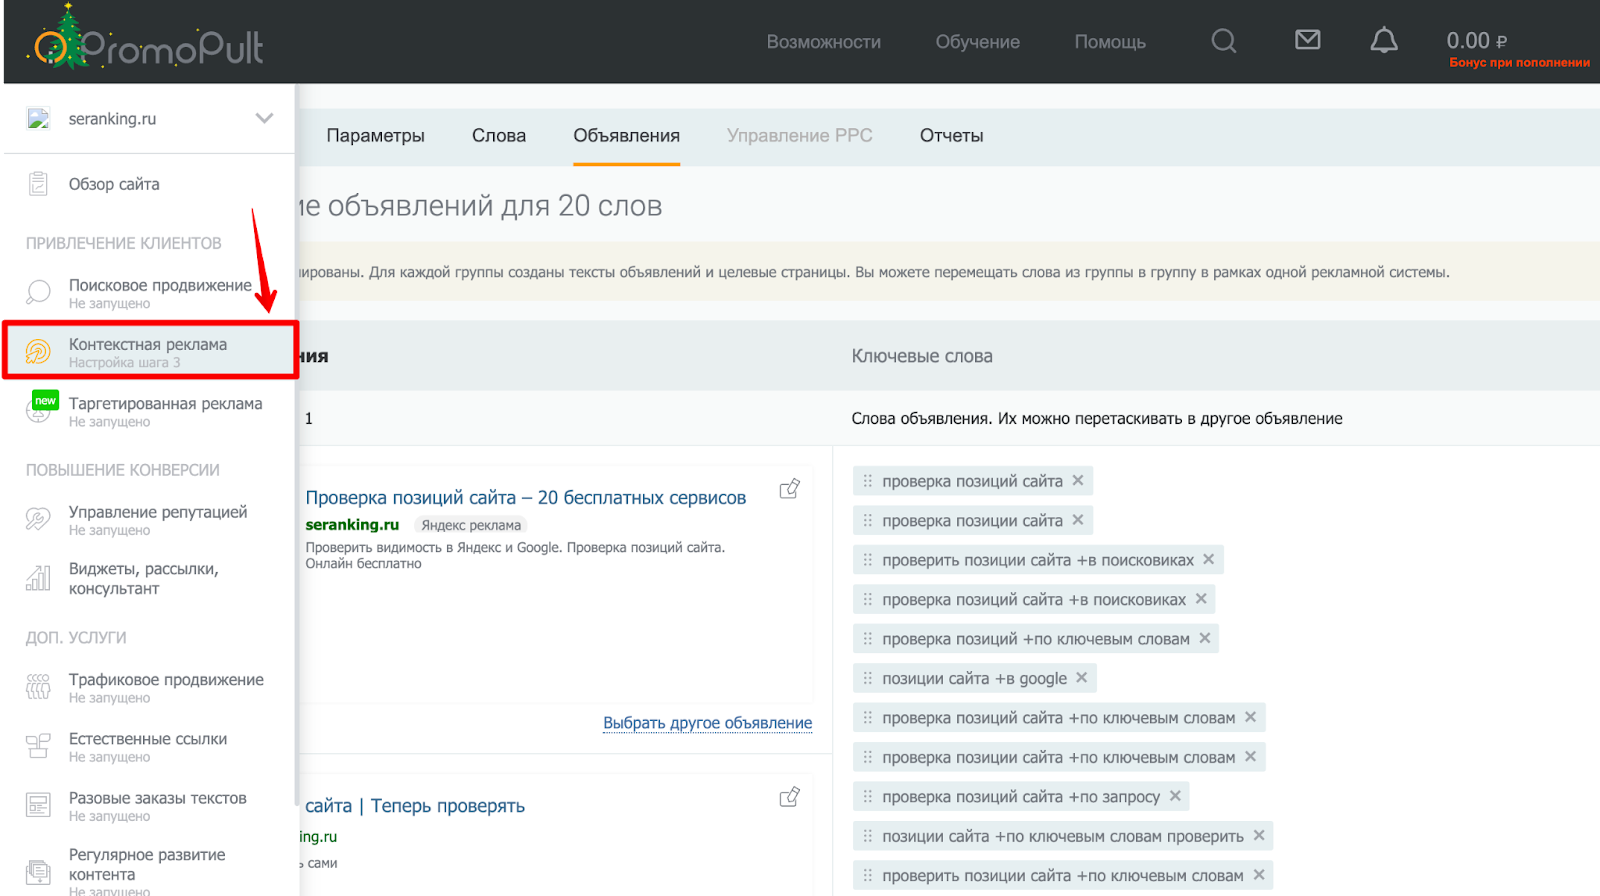Remove keyword проверка позиций сайта
The height and width of the screenshot is (896, 1600).
(1078, 480)
